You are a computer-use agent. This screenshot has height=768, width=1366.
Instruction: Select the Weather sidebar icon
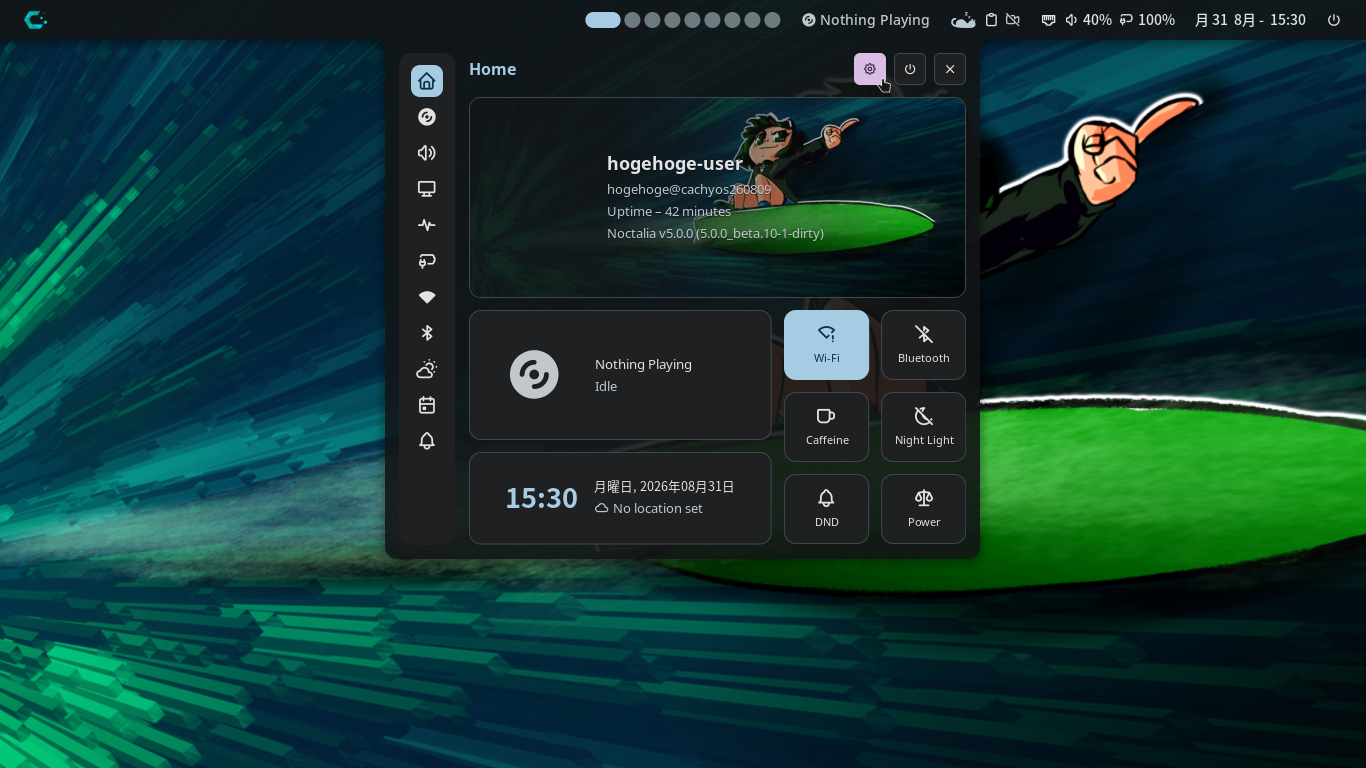(x=427, y=369)
